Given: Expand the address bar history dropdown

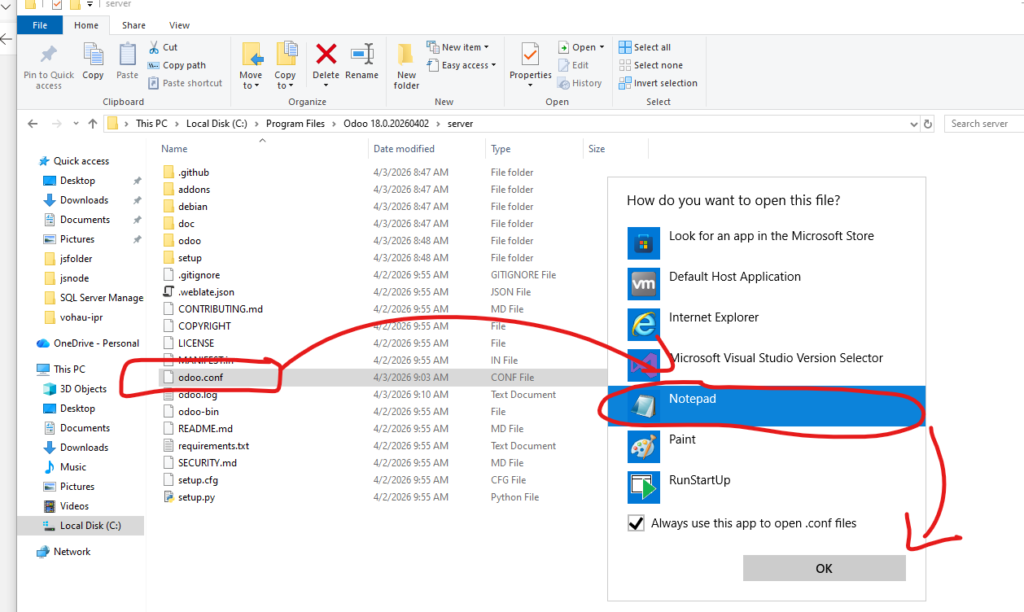Looking at the screenshot, I should click(913, 124).
